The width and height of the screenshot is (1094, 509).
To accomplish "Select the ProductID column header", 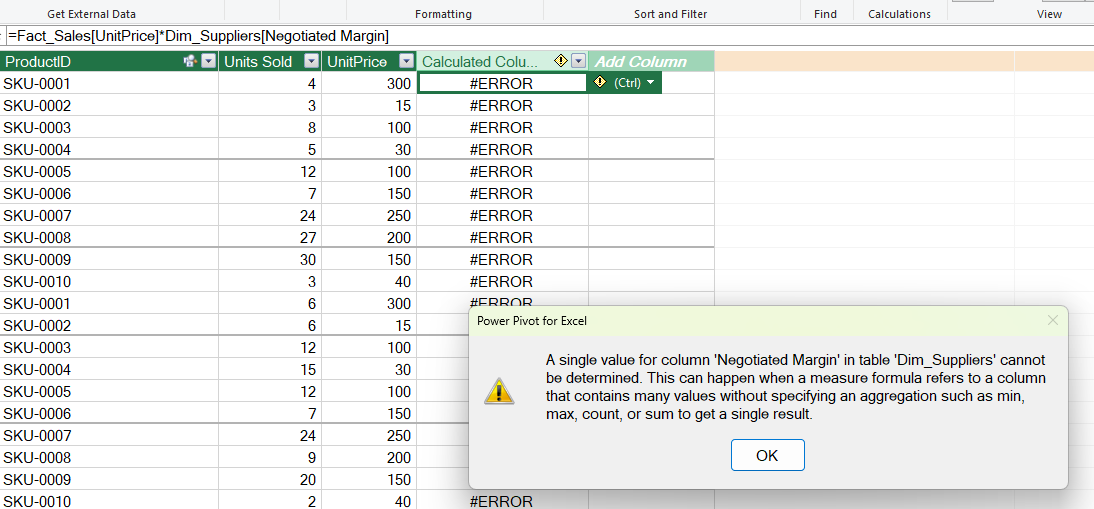I will coord(110,61).
